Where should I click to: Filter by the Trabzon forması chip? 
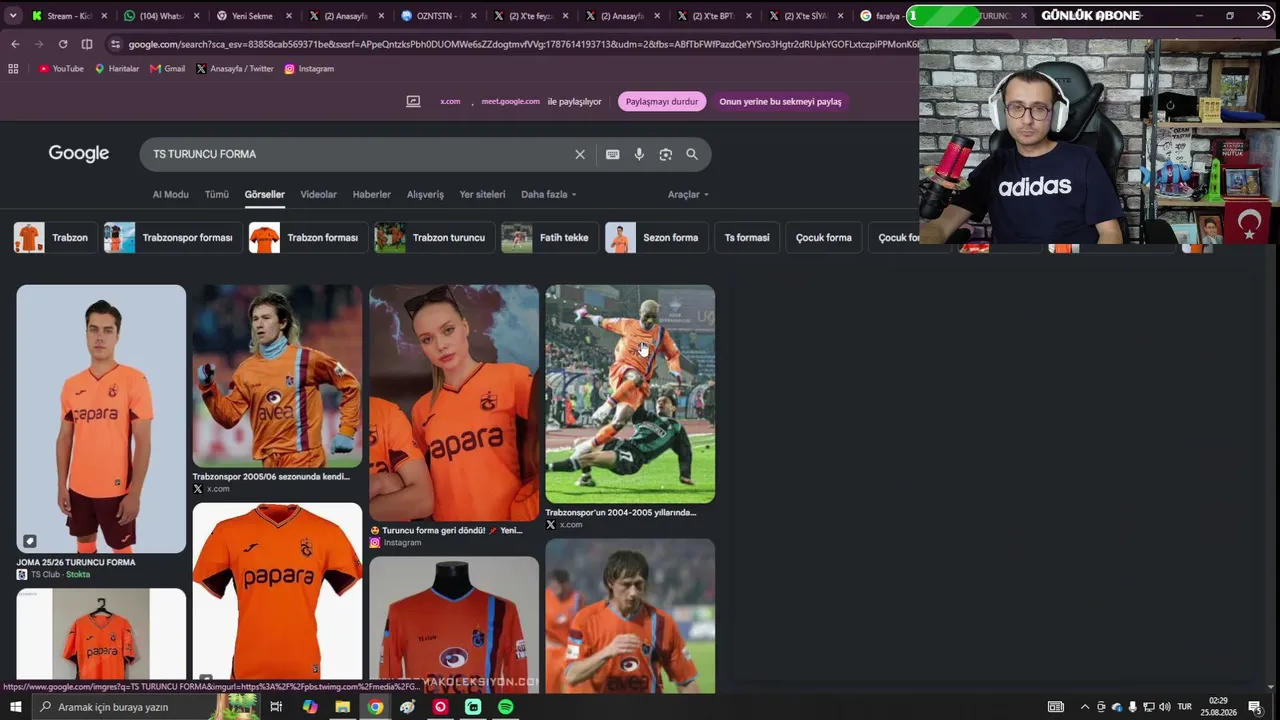click(308, 238)
